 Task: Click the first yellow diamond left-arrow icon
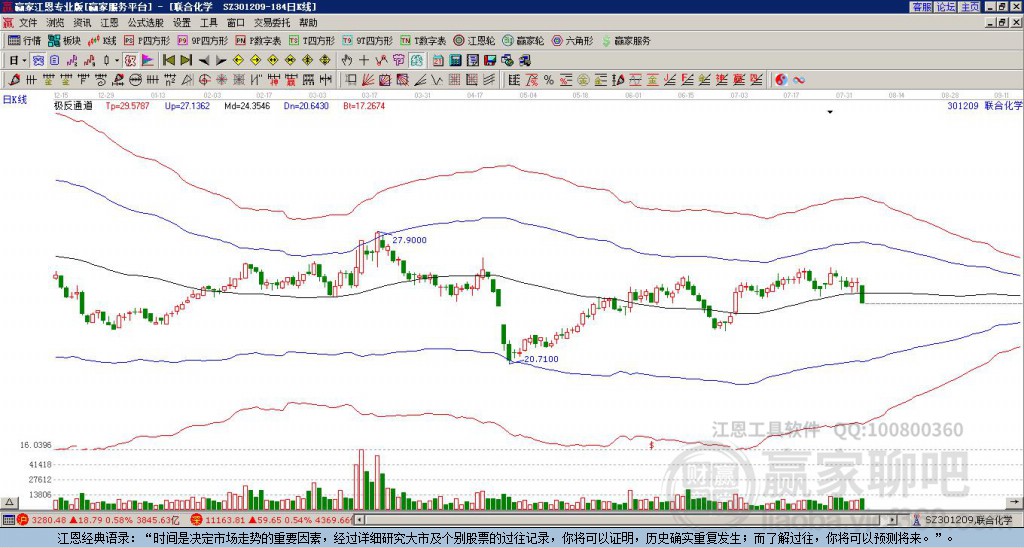[x=238, y=61]
